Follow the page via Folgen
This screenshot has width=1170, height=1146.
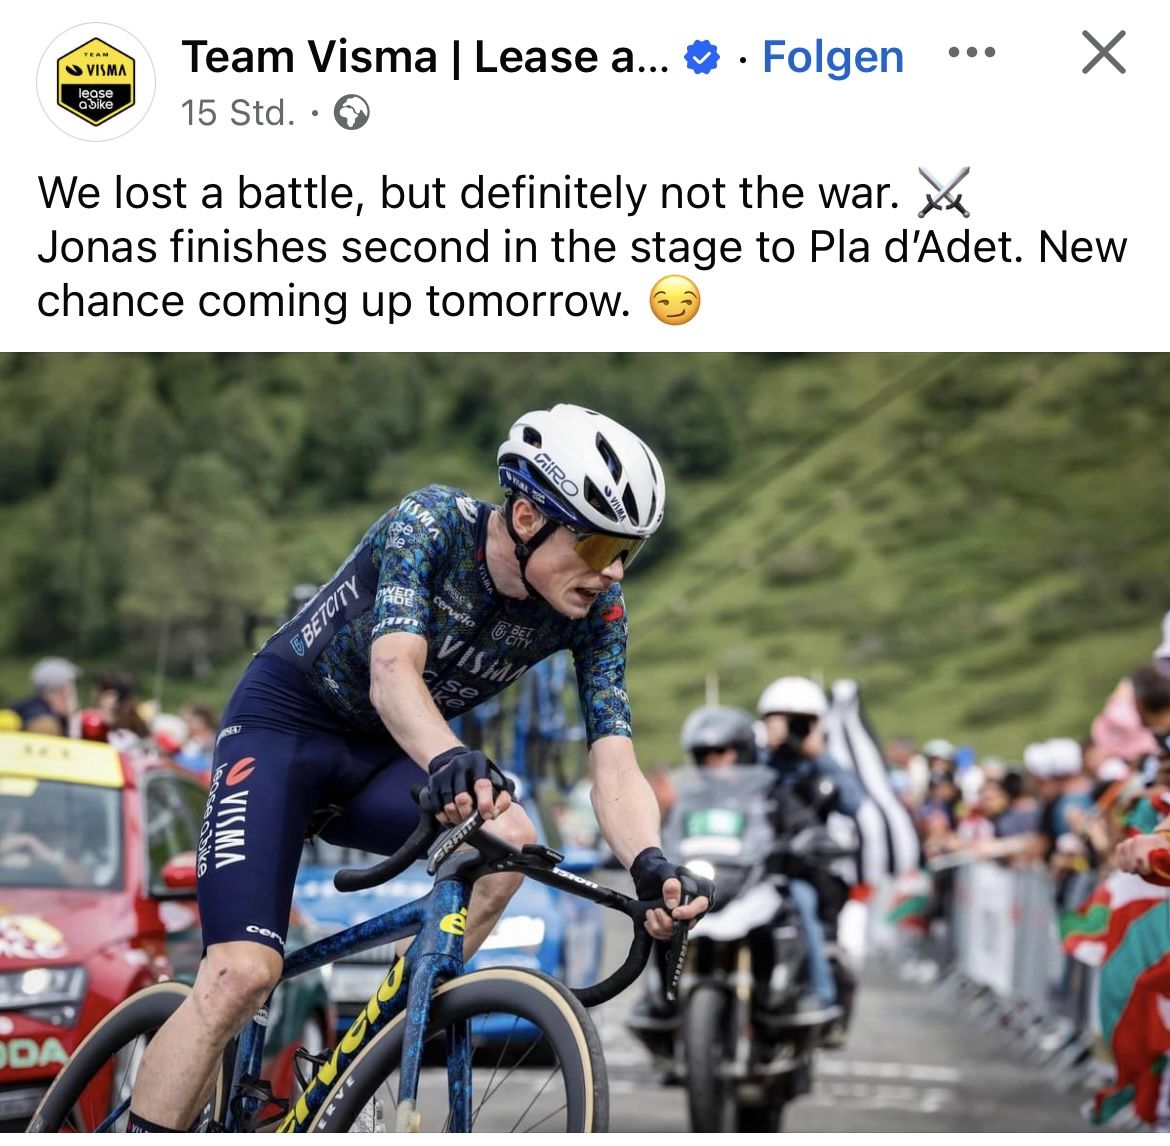tap(833, 57)
